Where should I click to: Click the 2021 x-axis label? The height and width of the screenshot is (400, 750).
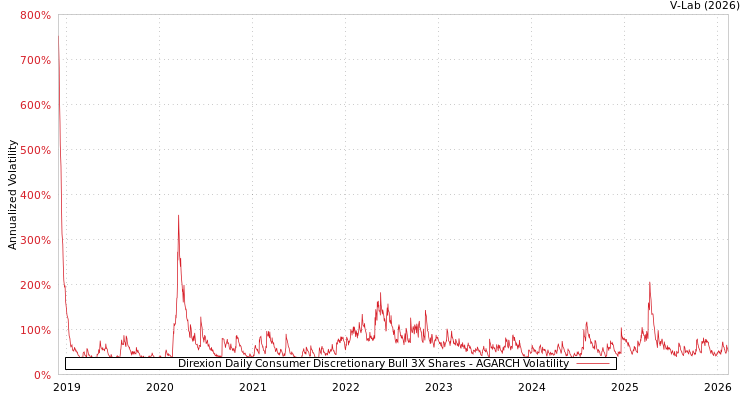(x=253, y=387)
